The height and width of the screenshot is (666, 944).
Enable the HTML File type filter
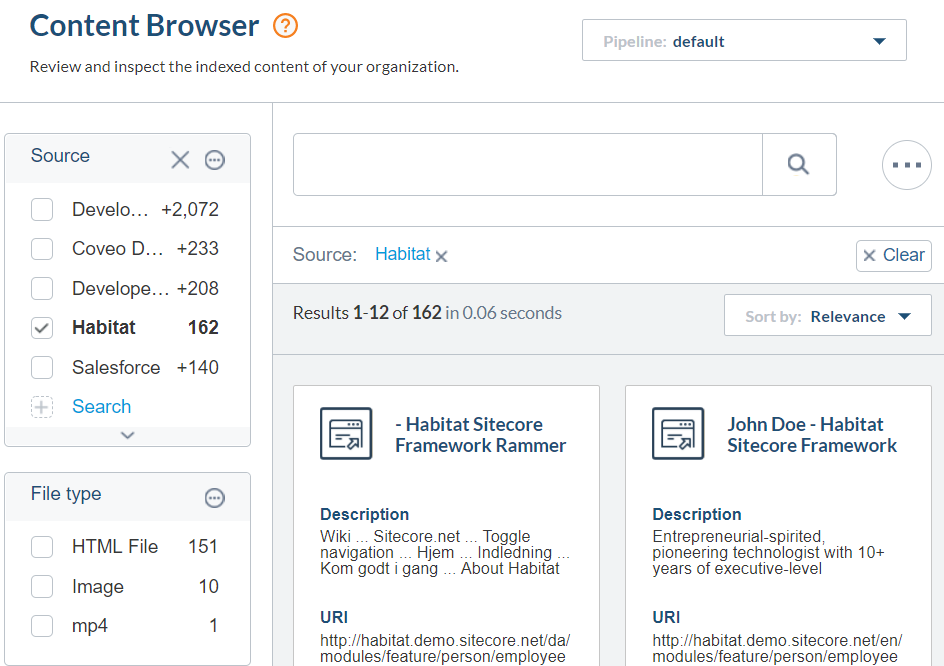pyautogui.click(x=42, y=546)
